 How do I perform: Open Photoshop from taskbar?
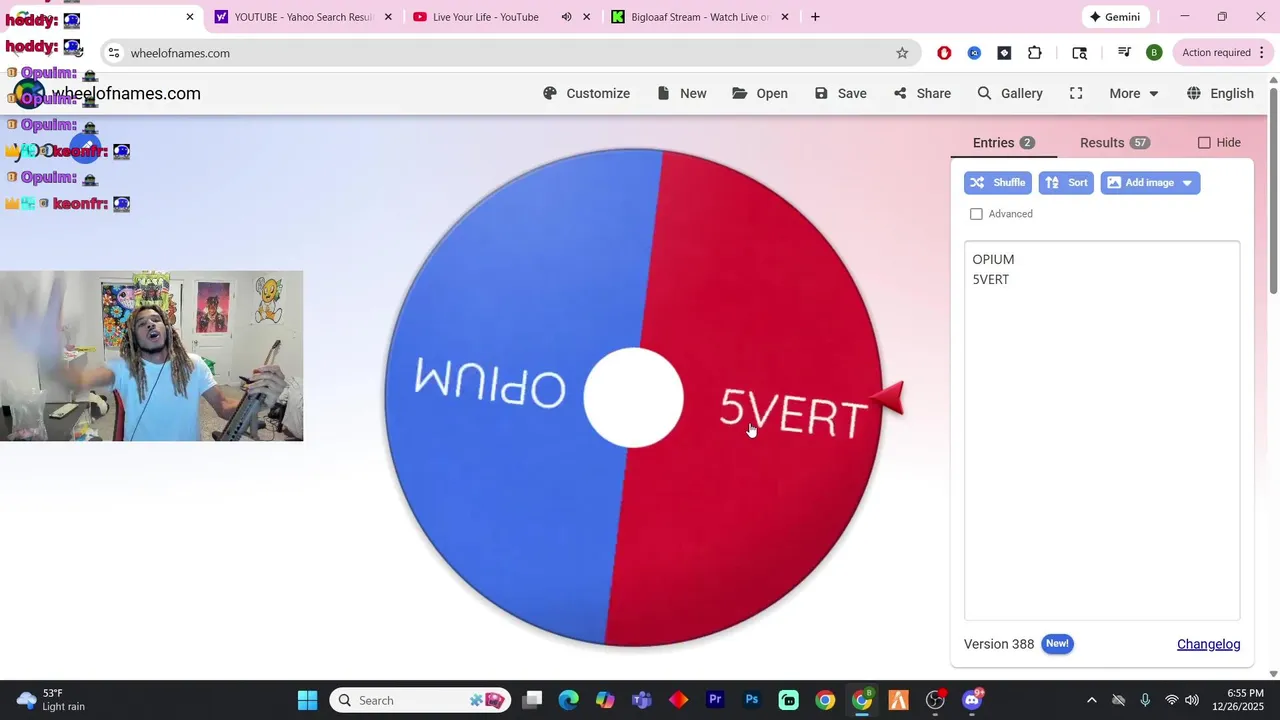pyautogui.click(x=752, y=700)
